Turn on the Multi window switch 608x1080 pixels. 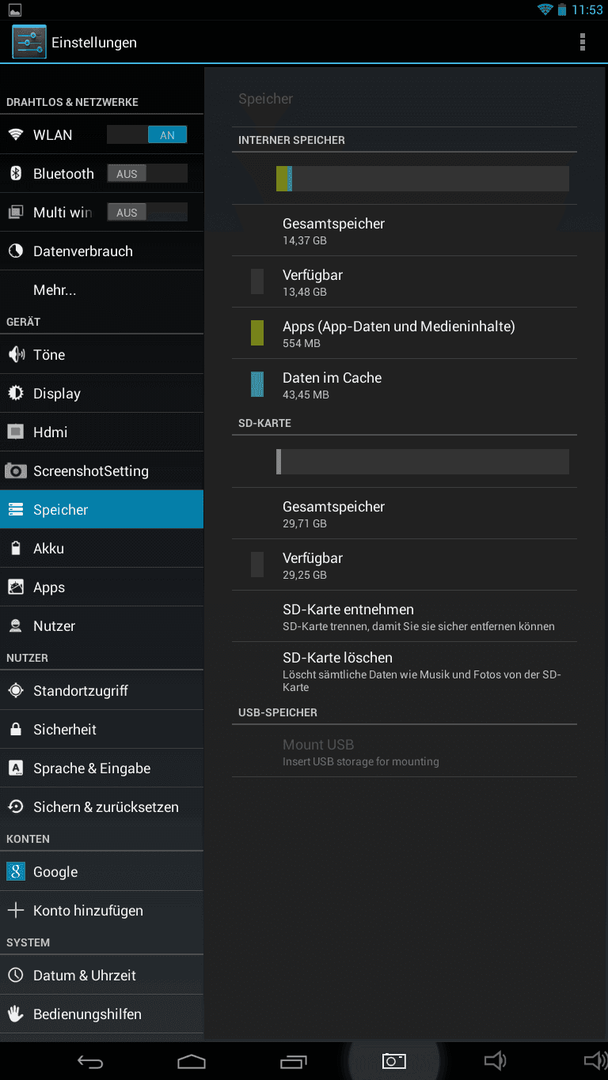coord(147,212)
